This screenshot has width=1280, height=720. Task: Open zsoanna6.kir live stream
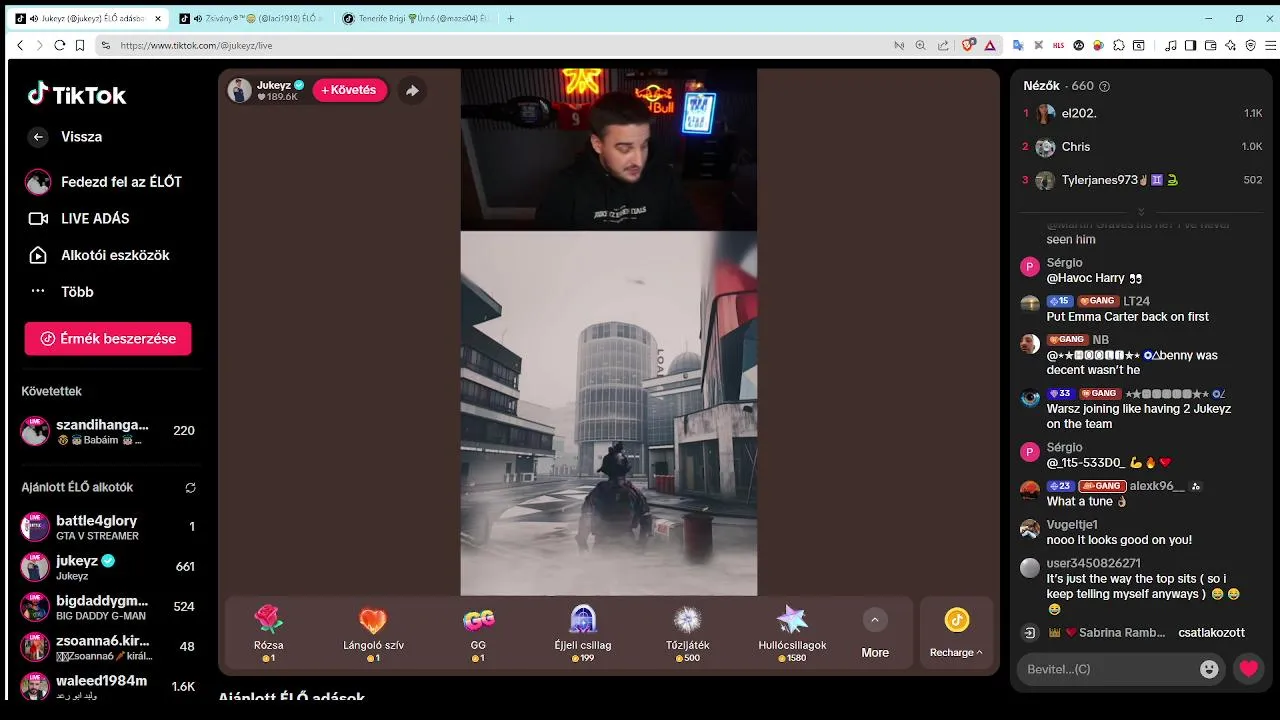pos(108,647)
